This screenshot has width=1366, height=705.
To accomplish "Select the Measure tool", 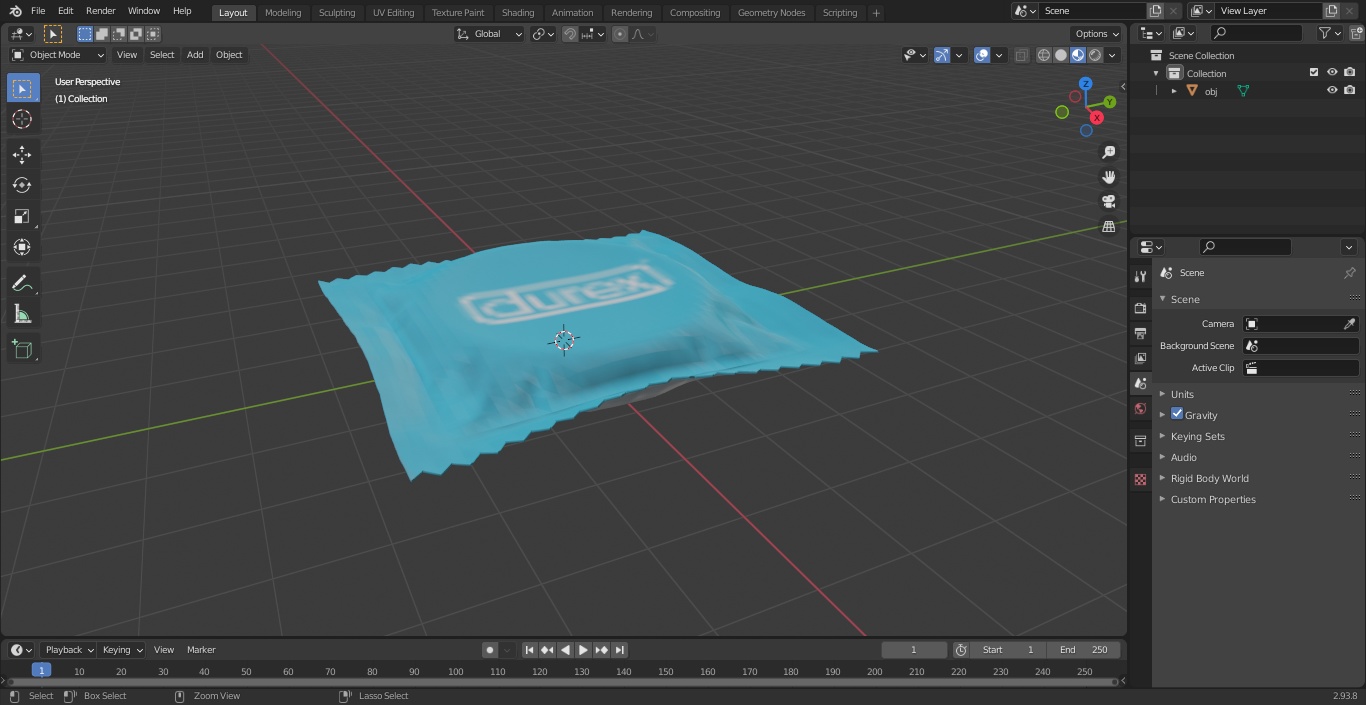I will coord(22,315).
